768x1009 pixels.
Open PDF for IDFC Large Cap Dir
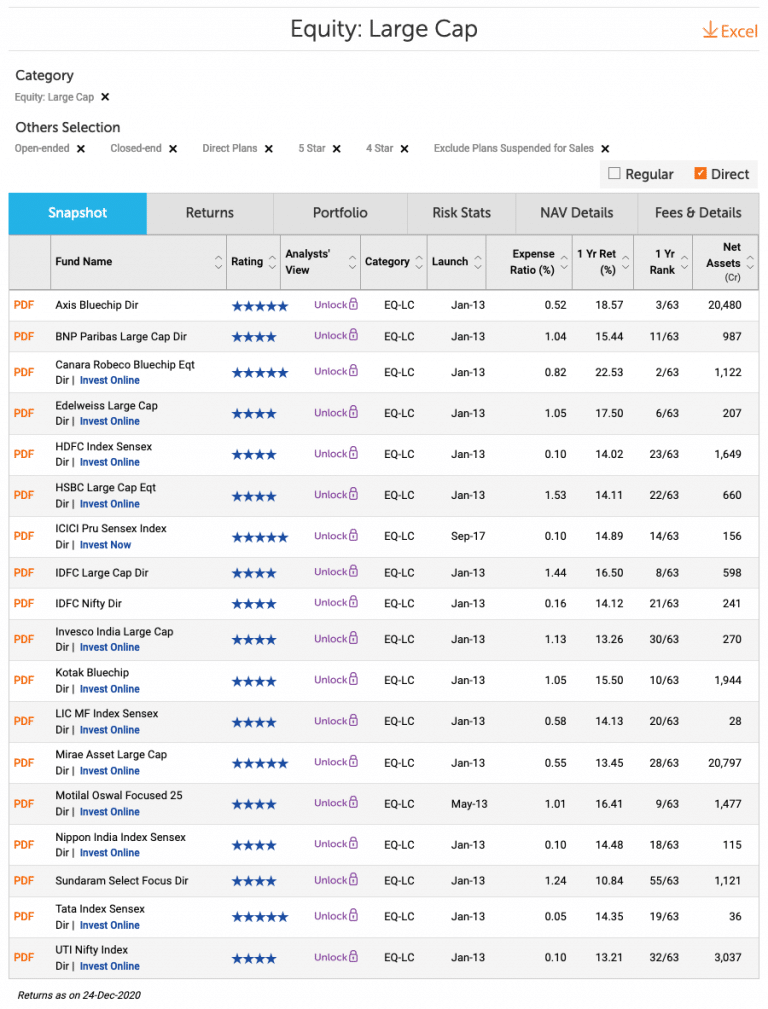24,573
